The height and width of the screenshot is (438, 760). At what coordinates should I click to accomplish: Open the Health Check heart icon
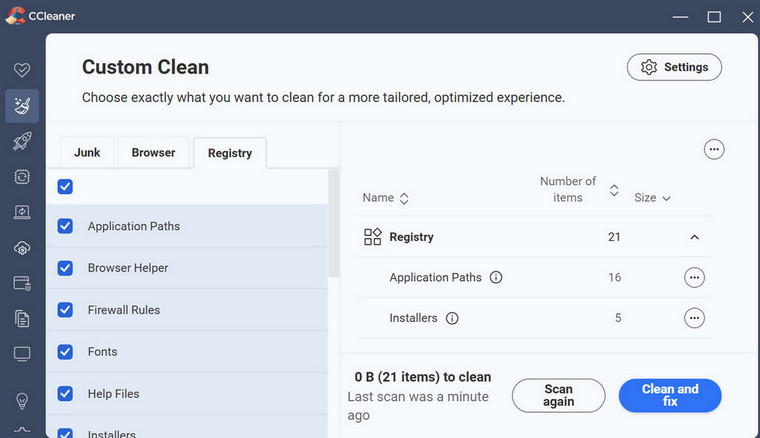click(22, 70)
